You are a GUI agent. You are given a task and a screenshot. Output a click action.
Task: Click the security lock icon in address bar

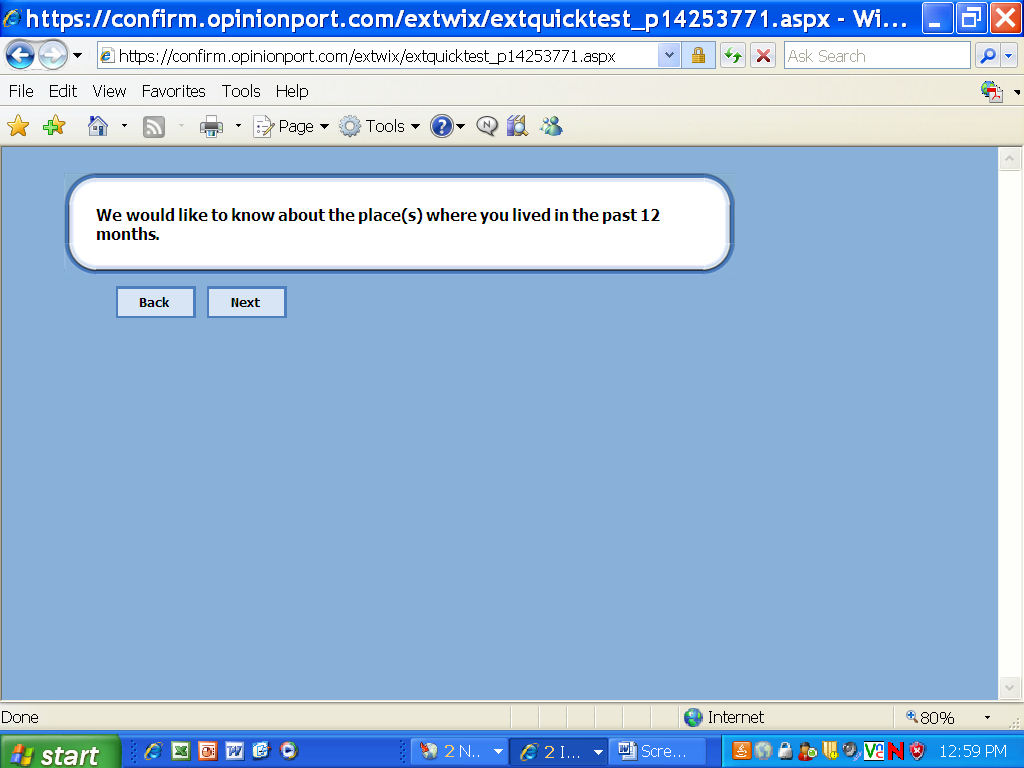coord(698,56)
